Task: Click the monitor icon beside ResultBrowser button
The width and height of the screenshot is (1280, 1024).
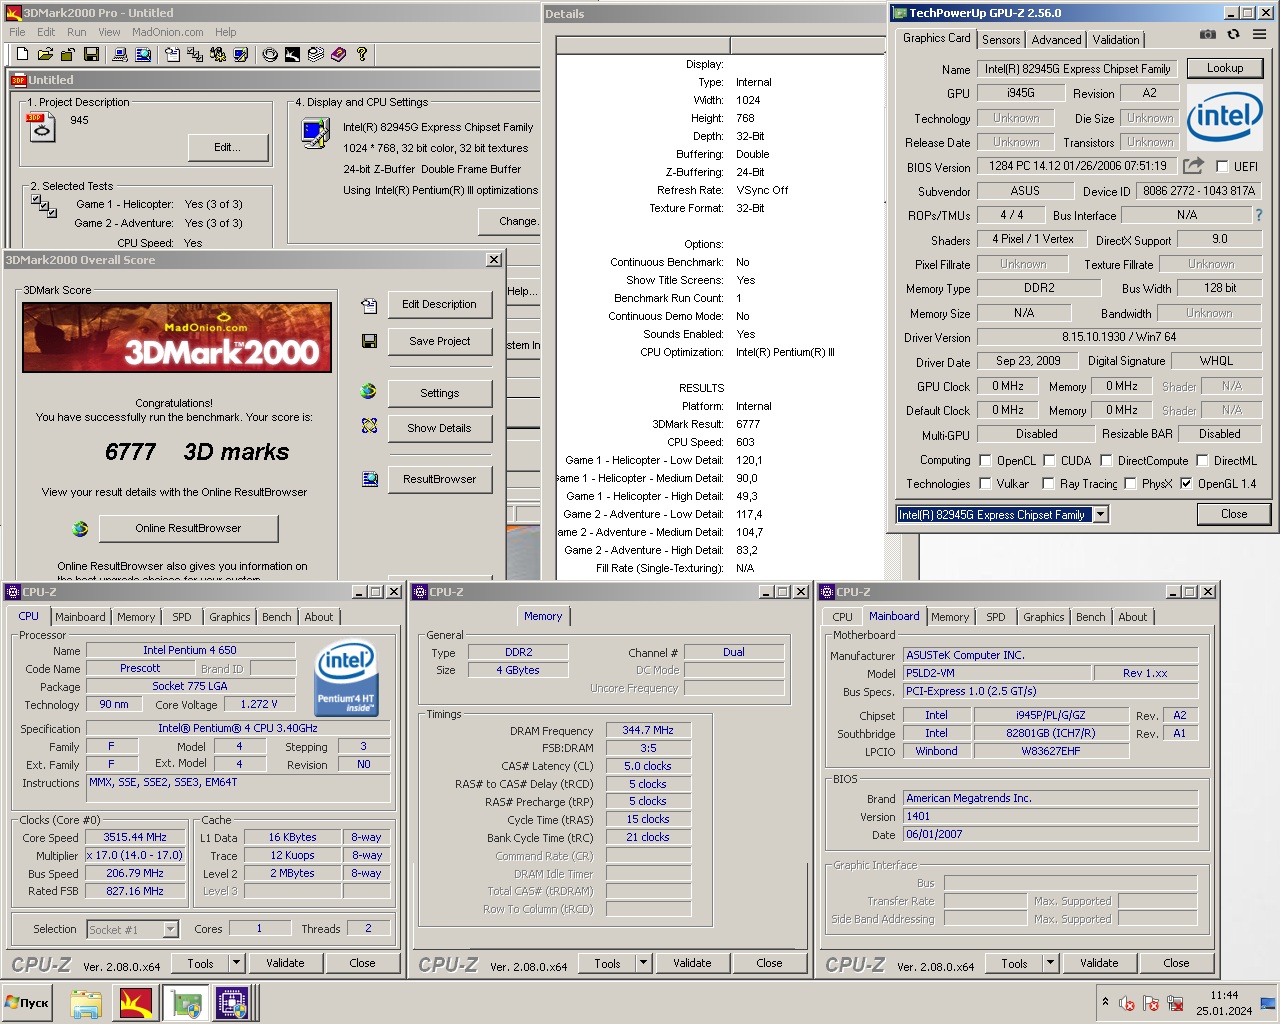Action: [x=370, y=479]
